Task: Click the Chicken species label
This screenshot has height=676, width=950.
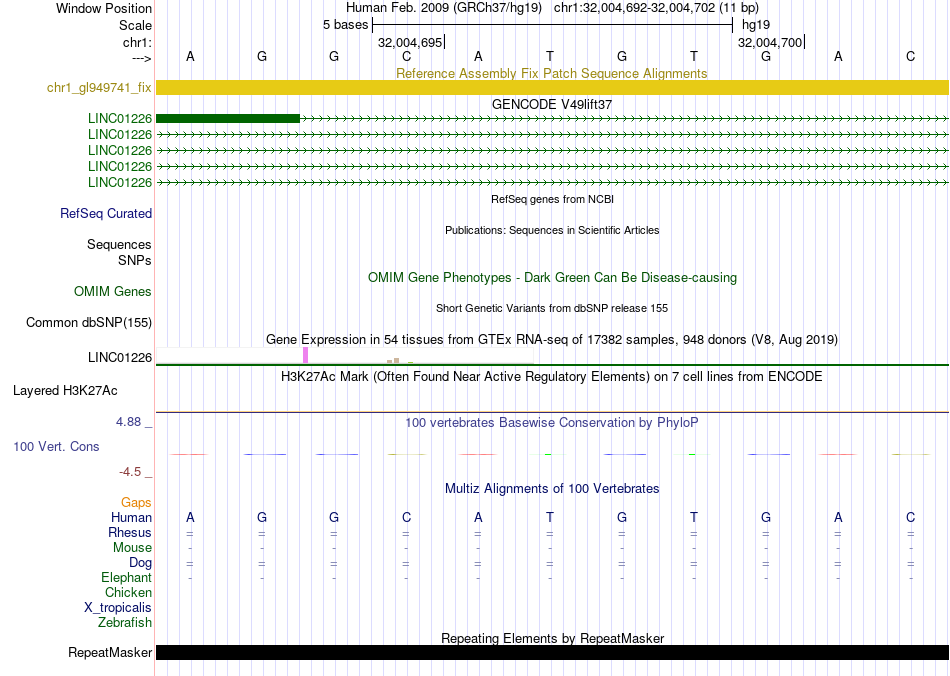Action: click(x=128, y=592)
